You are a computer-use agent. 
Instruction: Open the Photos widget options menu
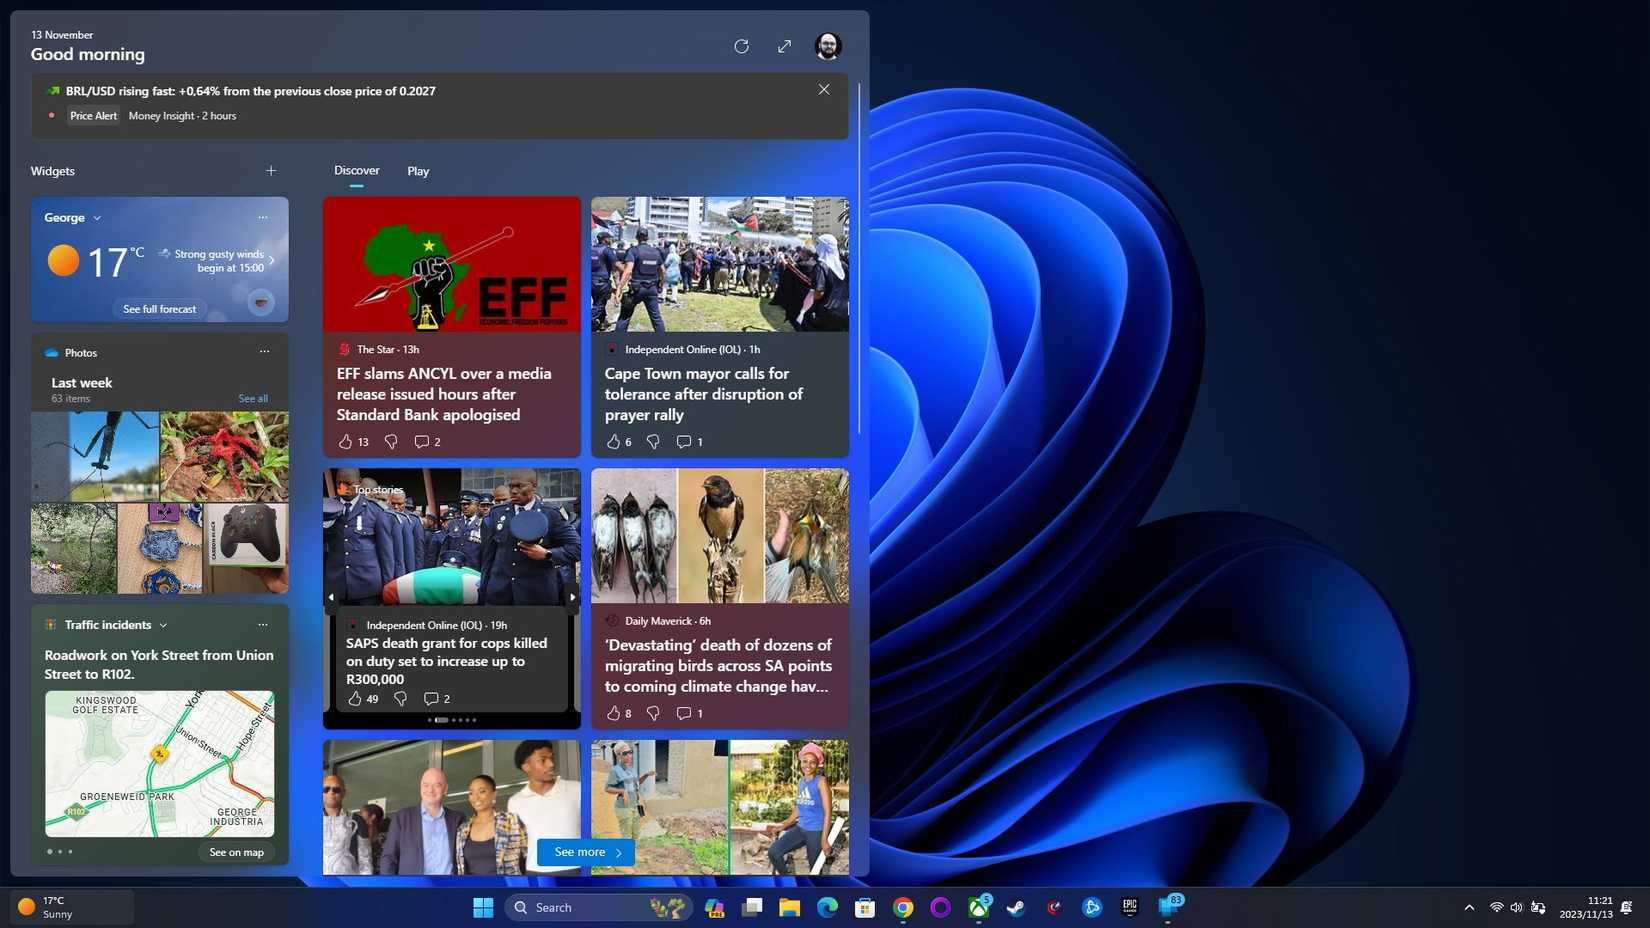264,352
